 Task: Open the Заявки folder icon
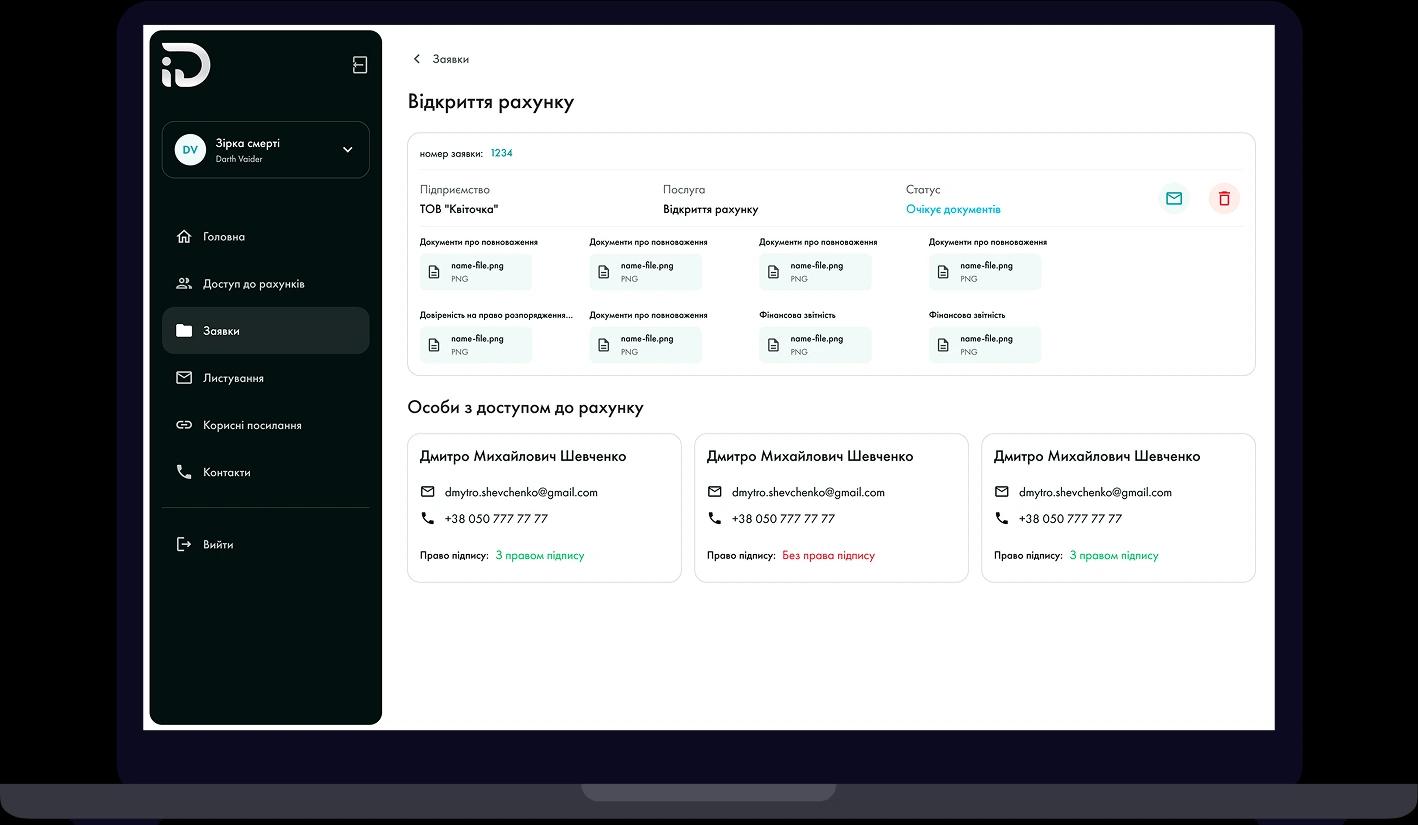[x=184, y=330]
